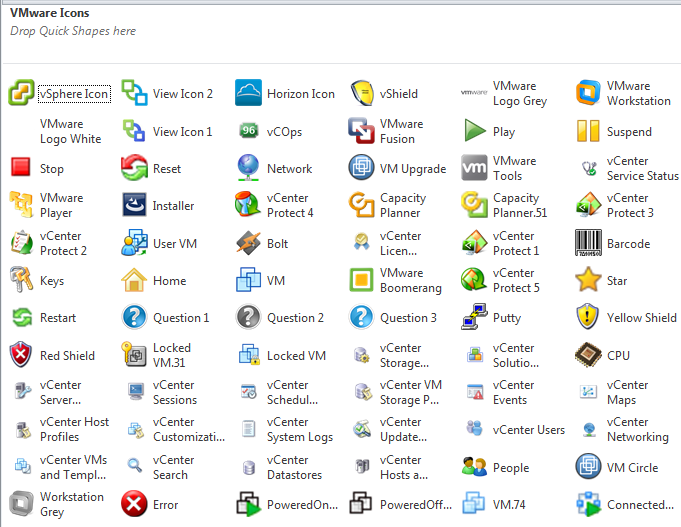The width and height of the screenshot is (681, 527).
Task: Select the vSphere Icon shape
Action: [x=21, y=93]
